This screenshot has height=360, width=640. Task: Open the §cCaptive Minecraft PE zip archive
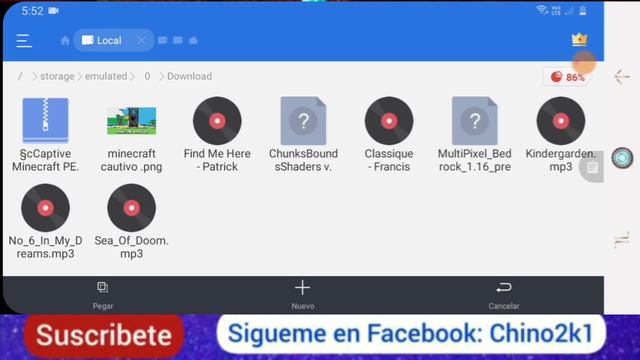click(x=45, y=121)
